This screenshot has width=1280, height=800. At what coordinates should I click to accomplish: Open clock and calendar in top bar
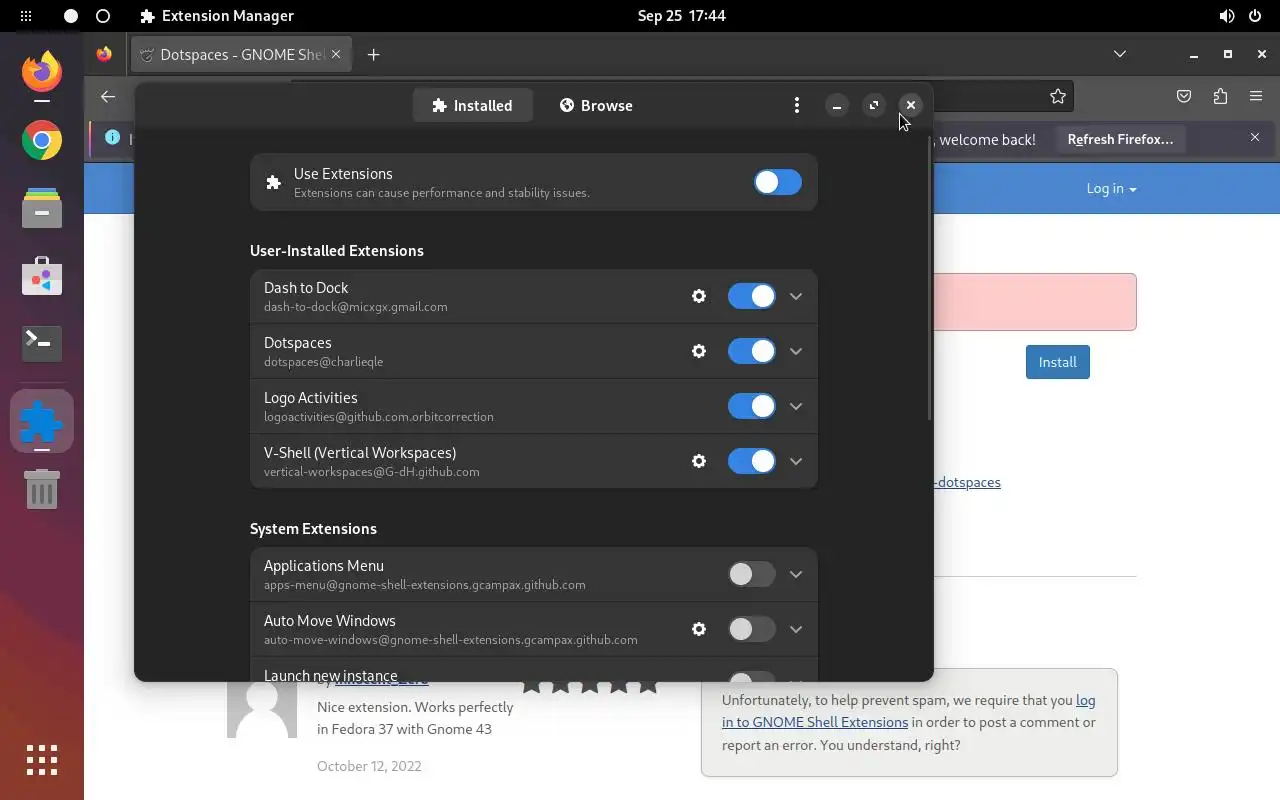point(681,16)
